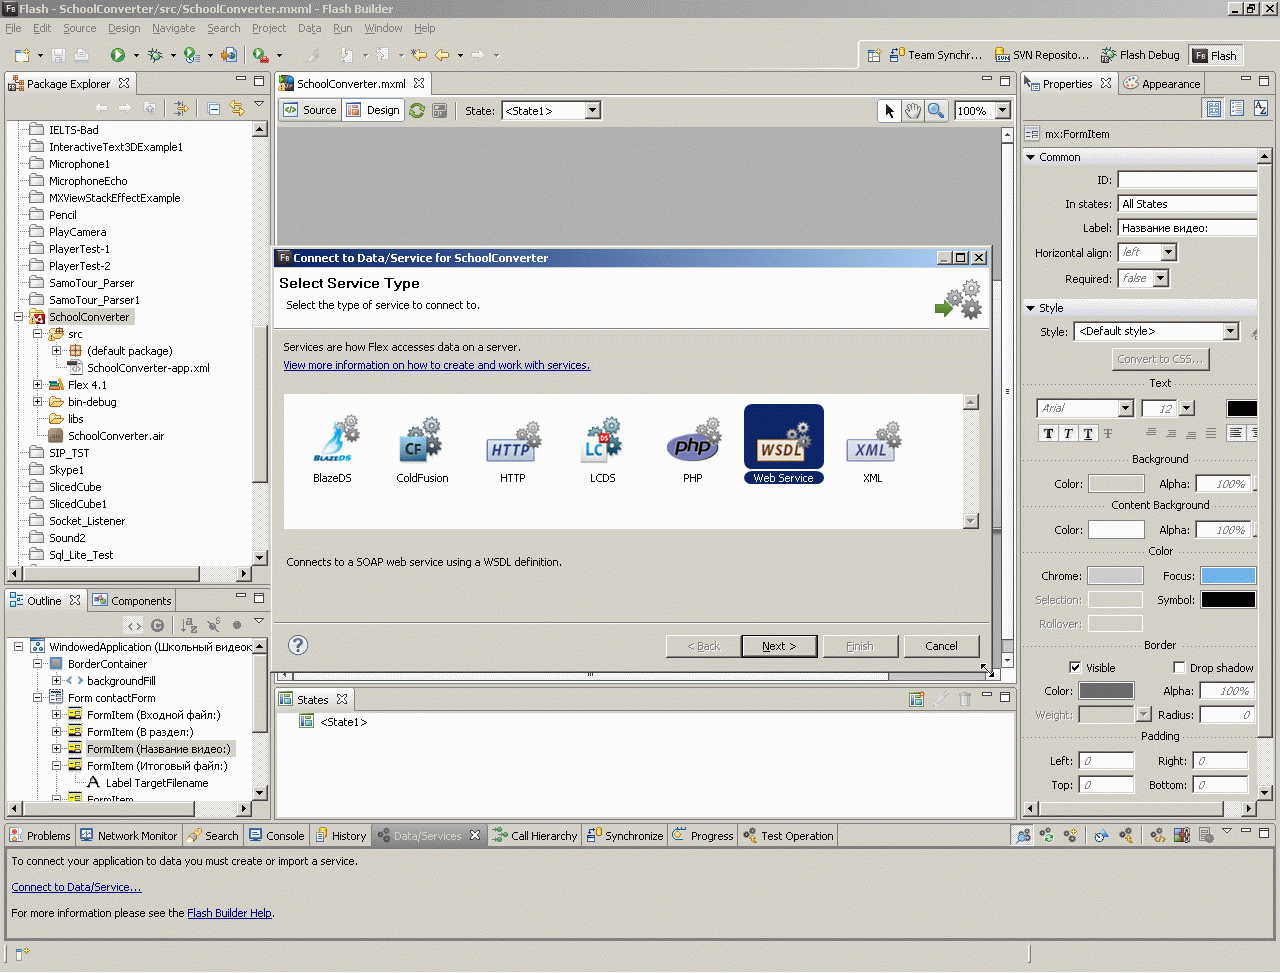The image size is (1280, 973).
Task: Click the Label input field
Action: click(x=1187, y=228)
